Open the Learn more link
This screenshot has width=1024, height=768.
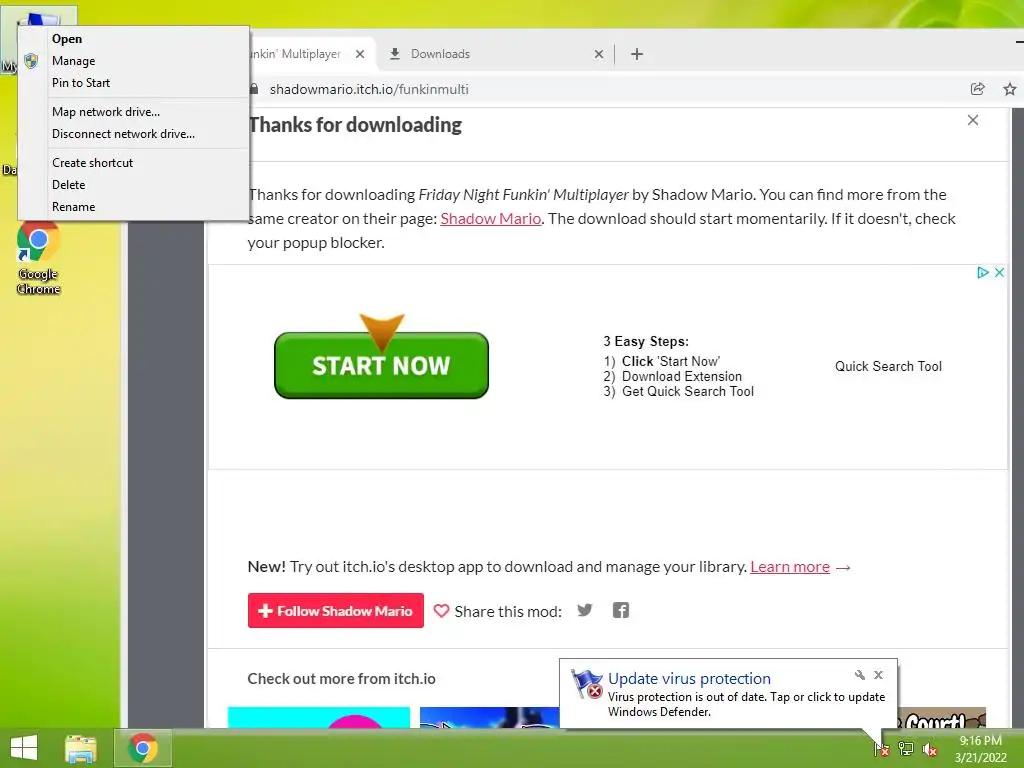coord(790,567)
